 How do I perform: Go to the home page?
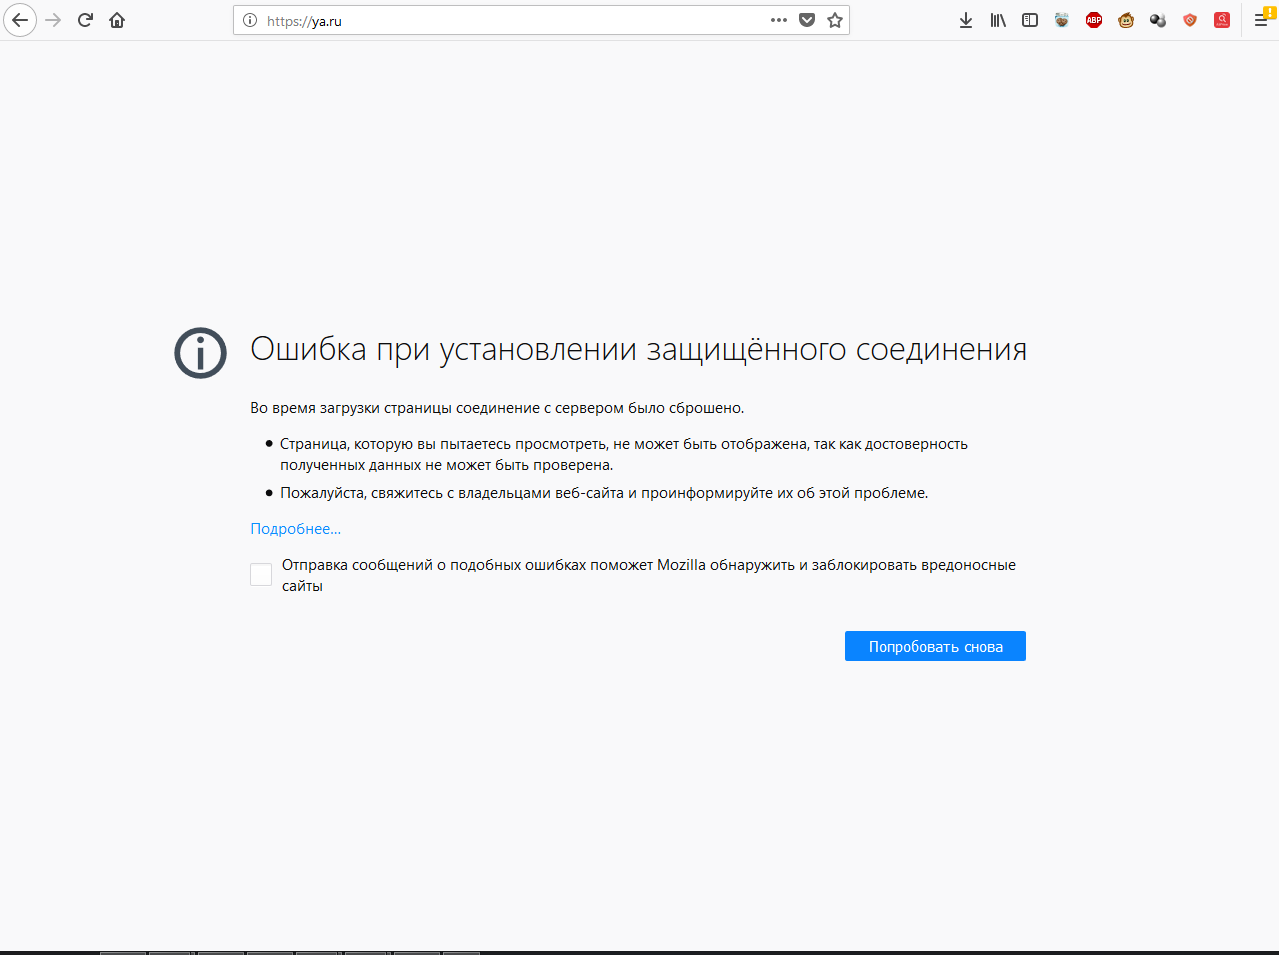coord(116,19)
